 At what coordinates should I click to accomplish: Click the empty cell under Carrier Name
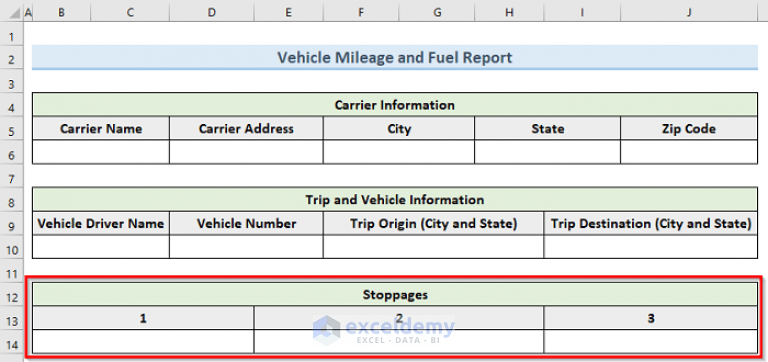click(x=101, y=152)
